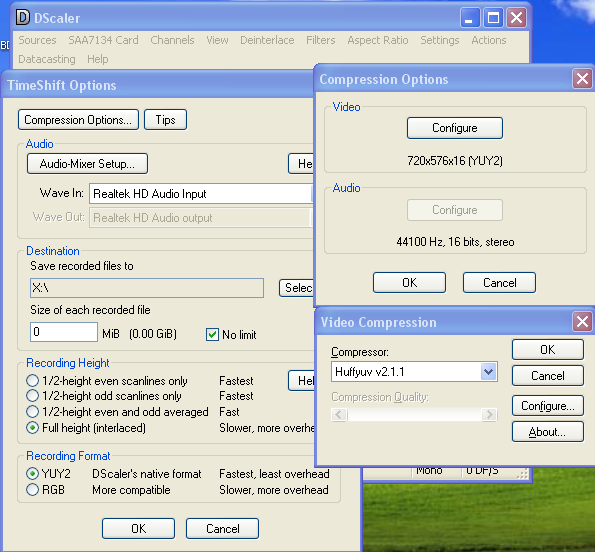The image size is (595, 552).
Task: Click the save path field showing X:\
Action: point(147,288)
